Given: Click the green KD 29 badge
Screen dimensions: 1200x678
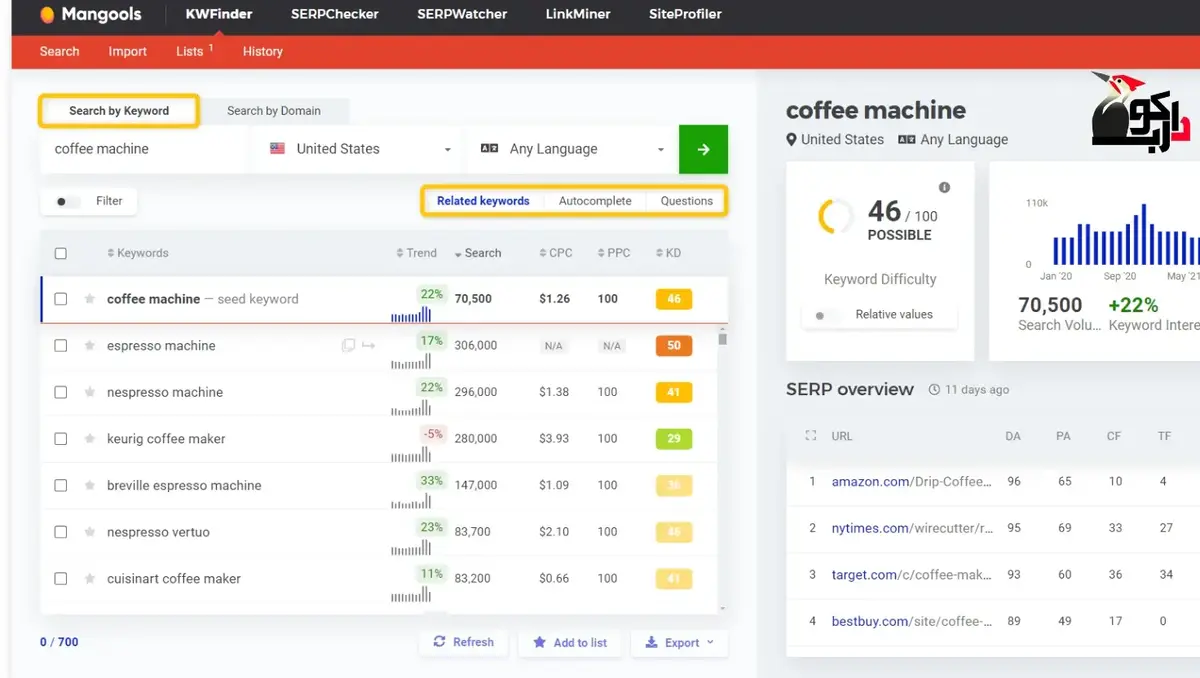Looking at the screenshot, I should click(674, 439).
